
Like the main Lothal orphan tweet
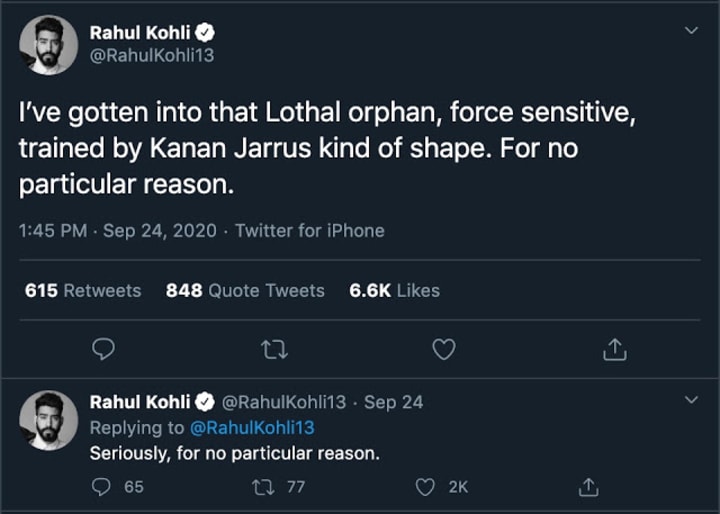444,349
